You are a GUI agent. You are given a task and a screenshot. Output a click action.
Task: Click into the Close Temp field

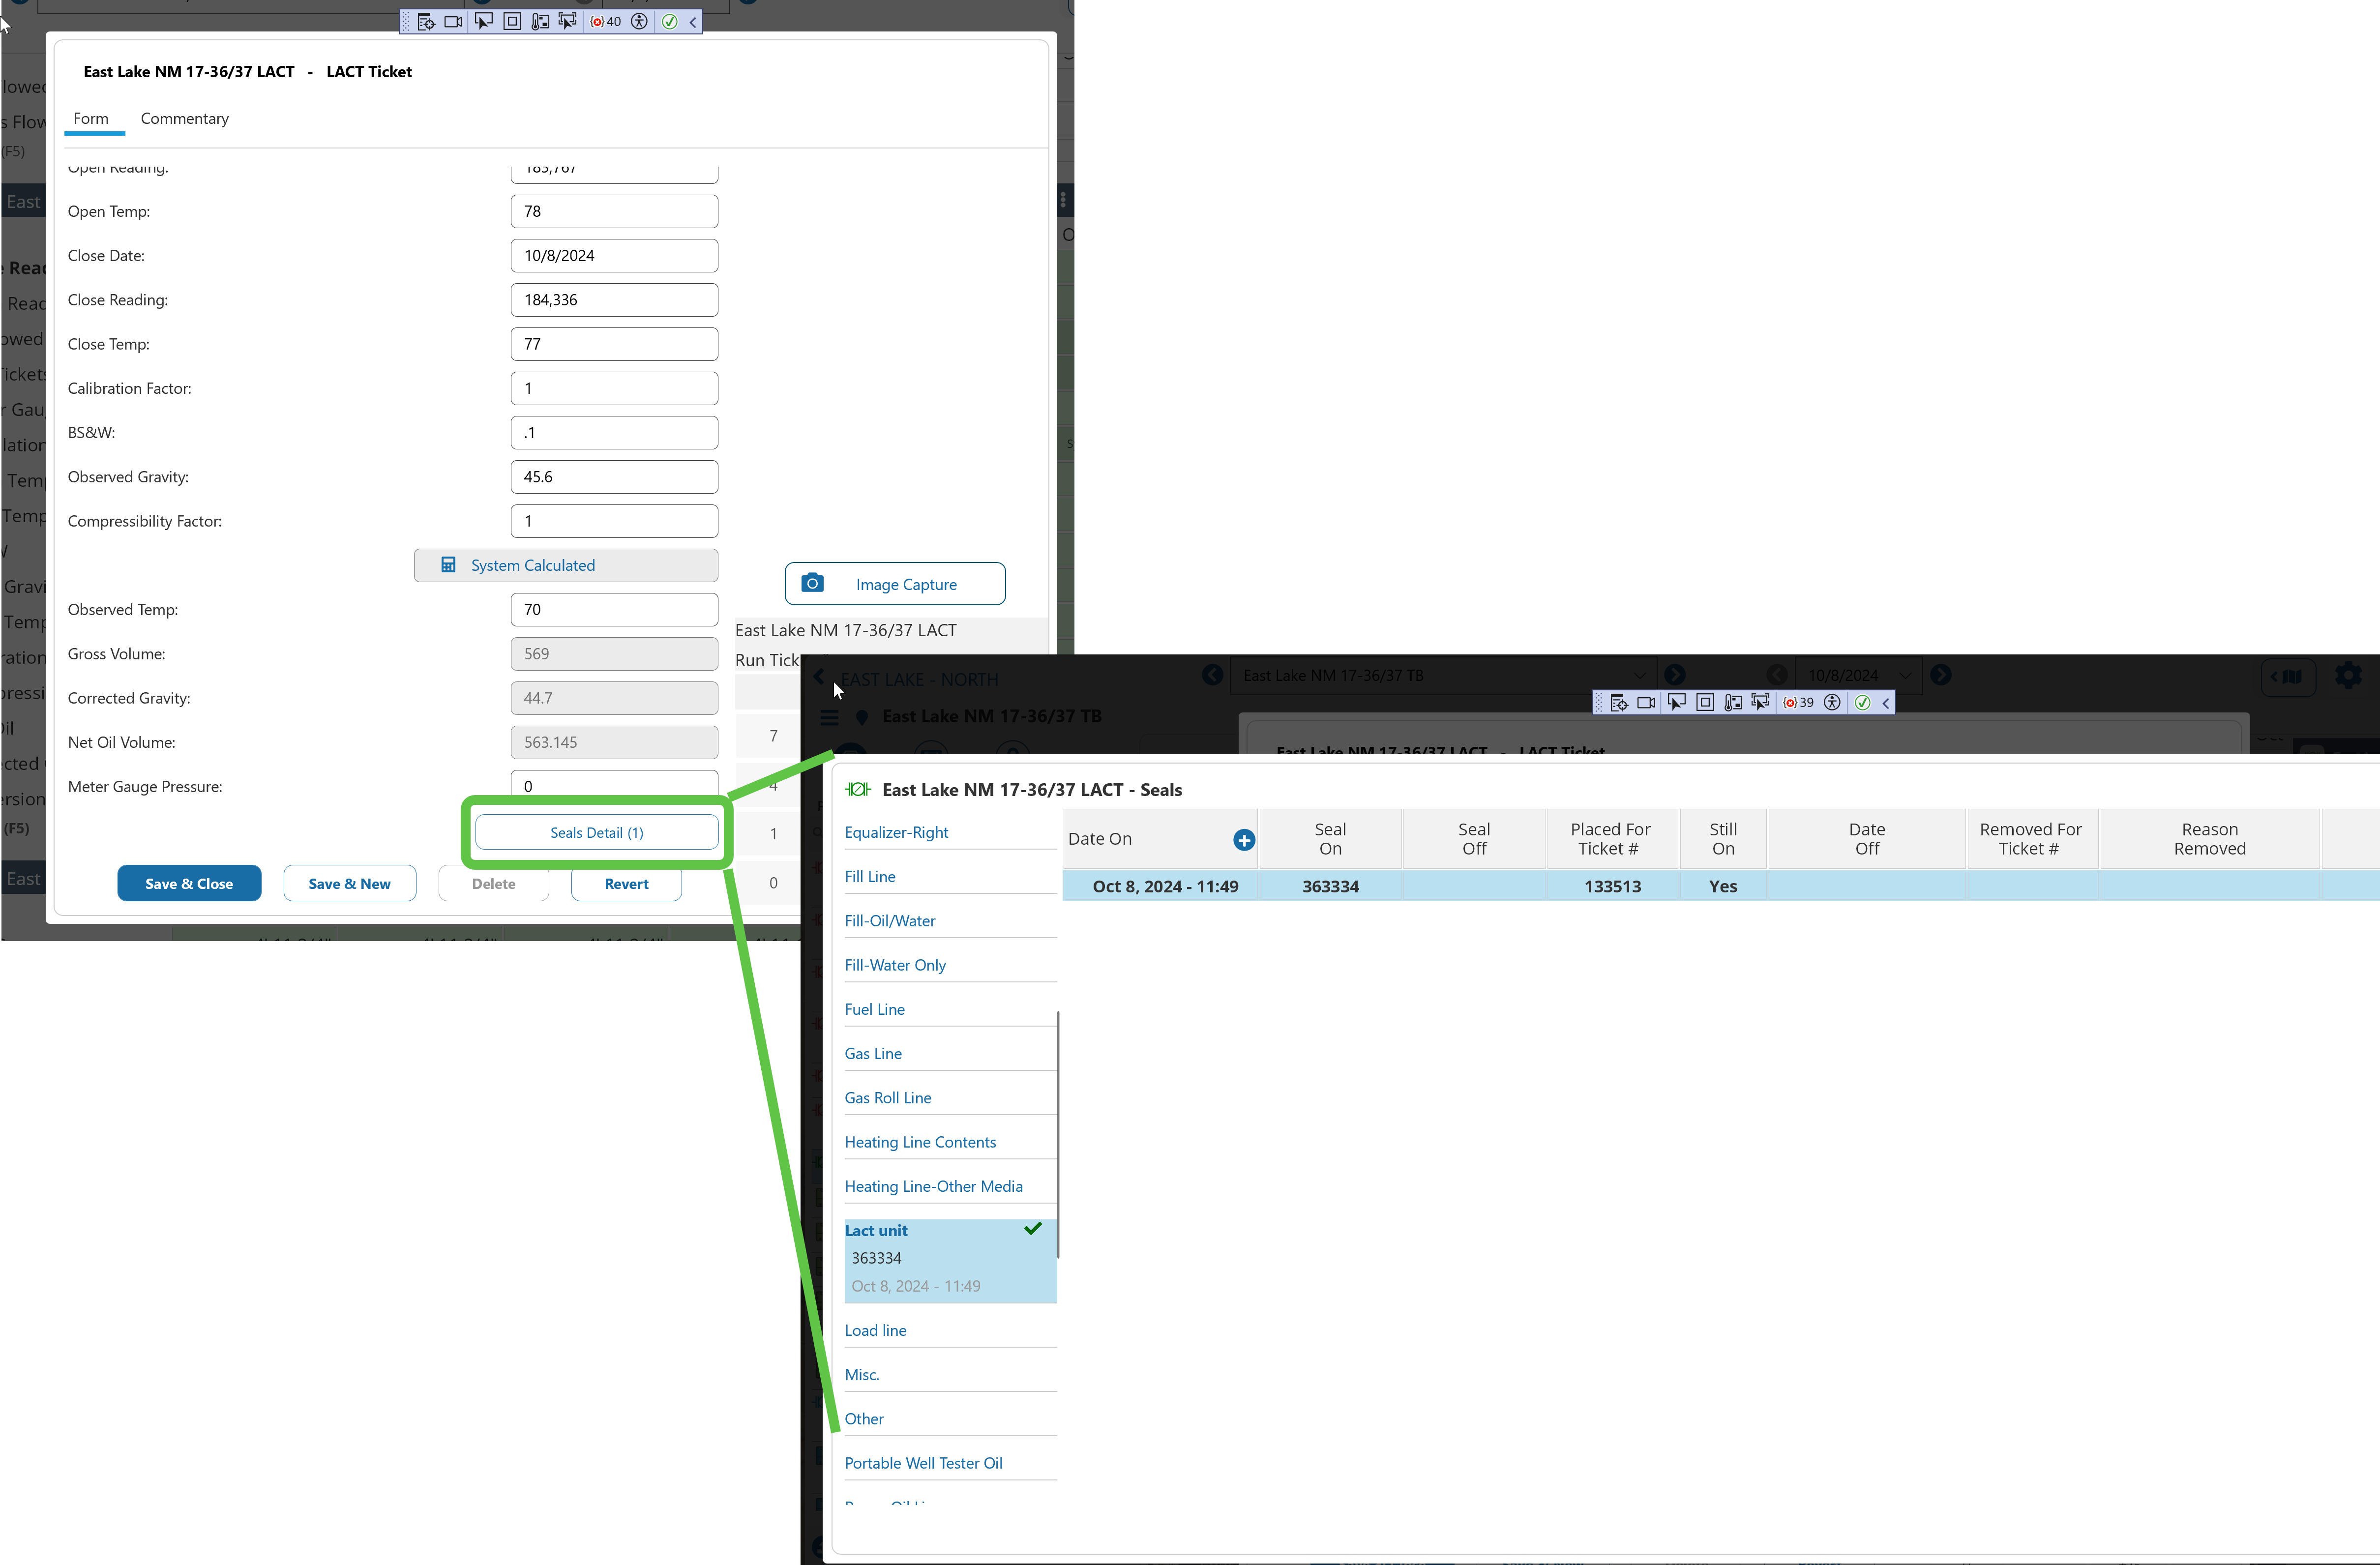(613, 344)
